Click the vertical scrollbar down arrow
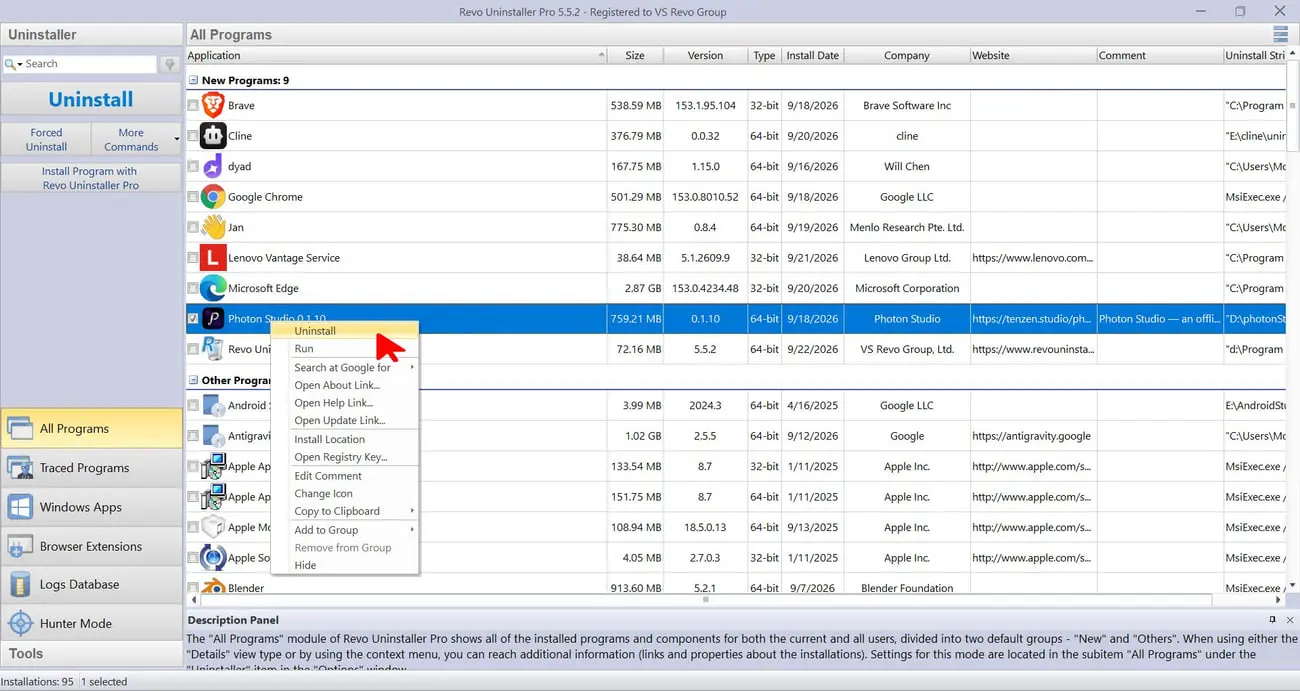1300x691 pixels. tap(1292, 584)
